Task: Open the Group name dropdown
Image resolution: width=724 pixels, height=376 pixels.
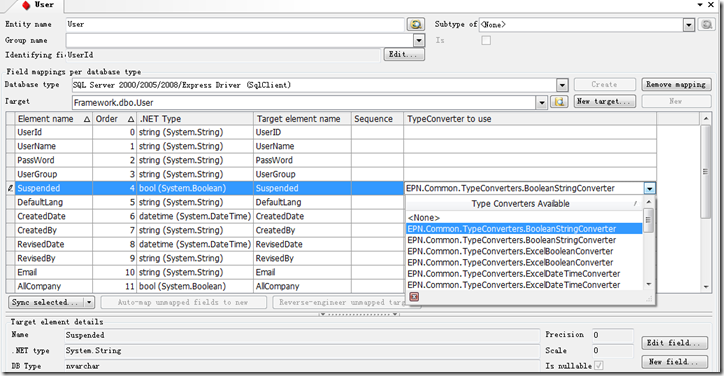Action: coord(419,40)
